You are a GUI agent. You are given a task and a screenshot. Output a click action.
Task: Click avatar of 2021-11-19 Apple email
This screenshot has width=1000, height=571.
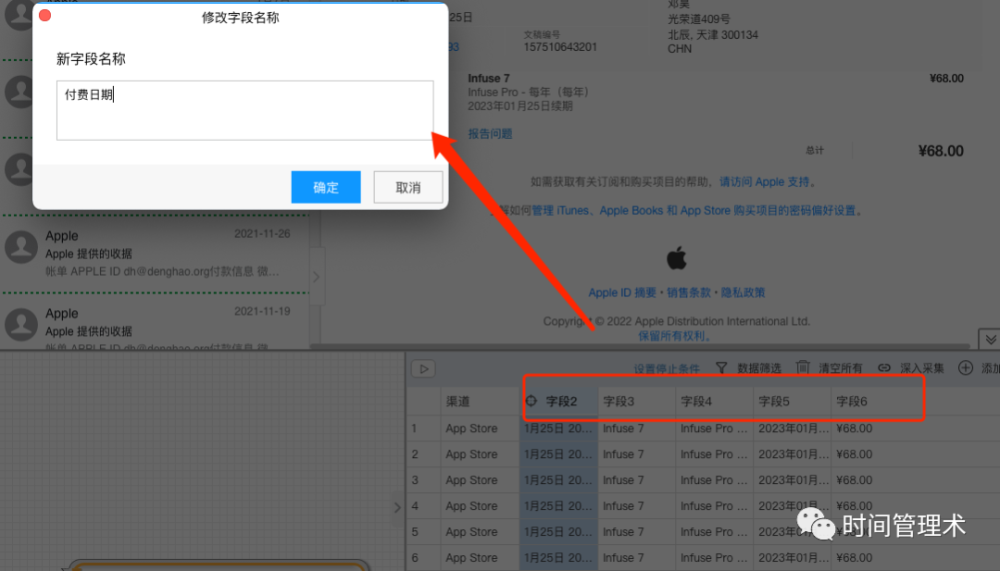[x=21, y=324]
